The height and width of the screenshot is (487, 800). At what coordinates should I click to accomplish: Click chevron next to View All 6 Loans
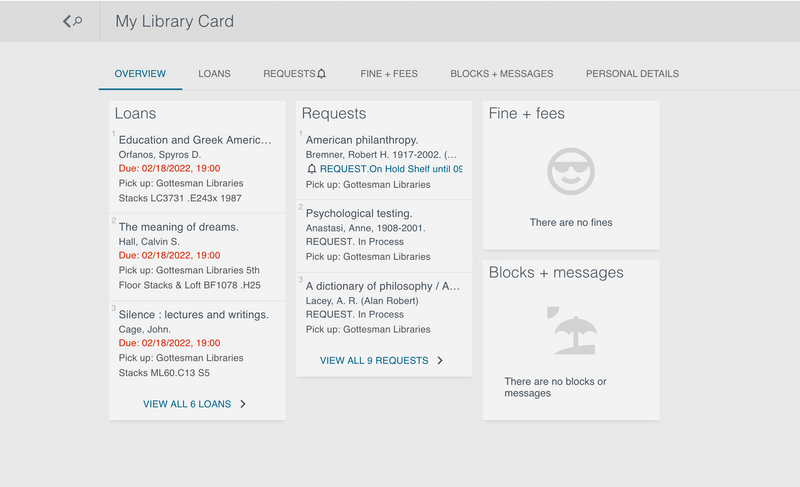pos(243,404)
